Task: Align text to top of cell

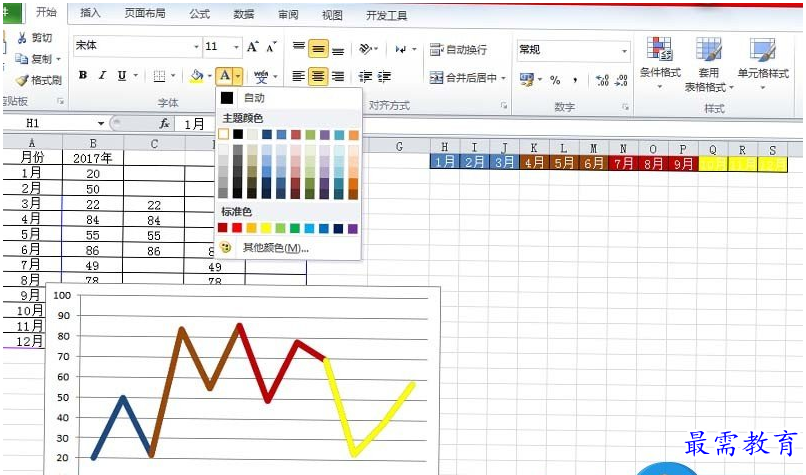Action: [x=299, y=47]
